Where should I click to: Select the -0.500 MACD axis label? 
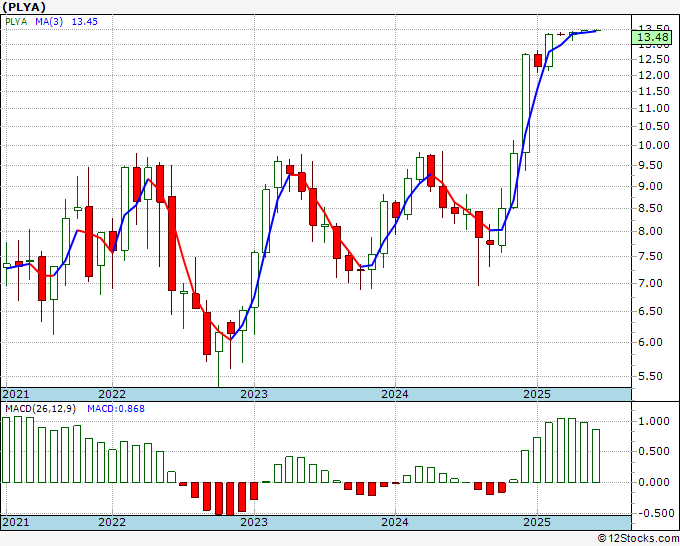click(655, 513)
